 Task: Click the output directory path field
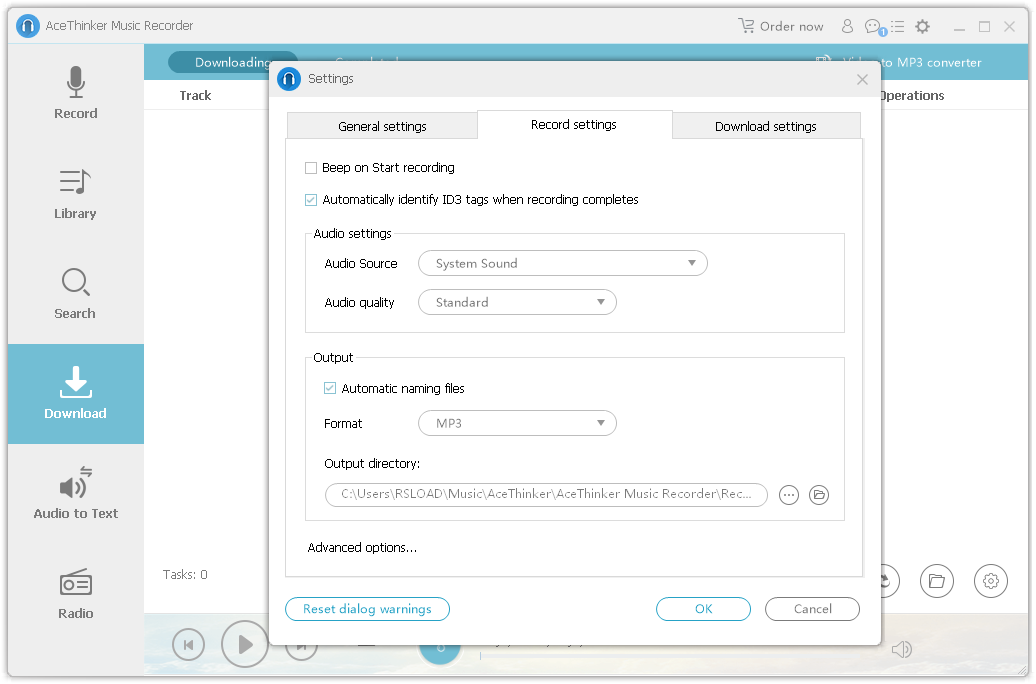[x=546, y=494]
